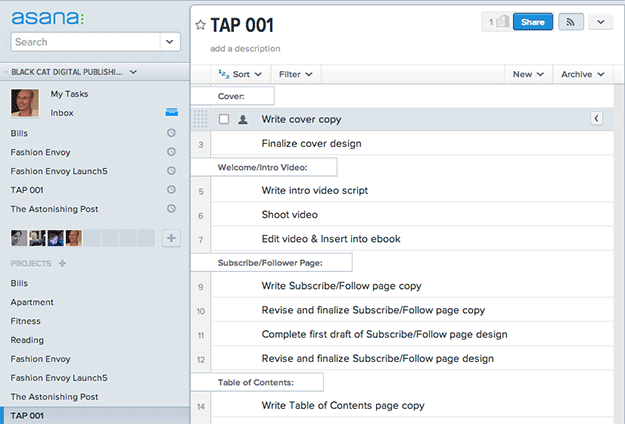Click the drag handle on Write cover copy
Viewport: 625px width, 424px height.
tap(200, 119)
